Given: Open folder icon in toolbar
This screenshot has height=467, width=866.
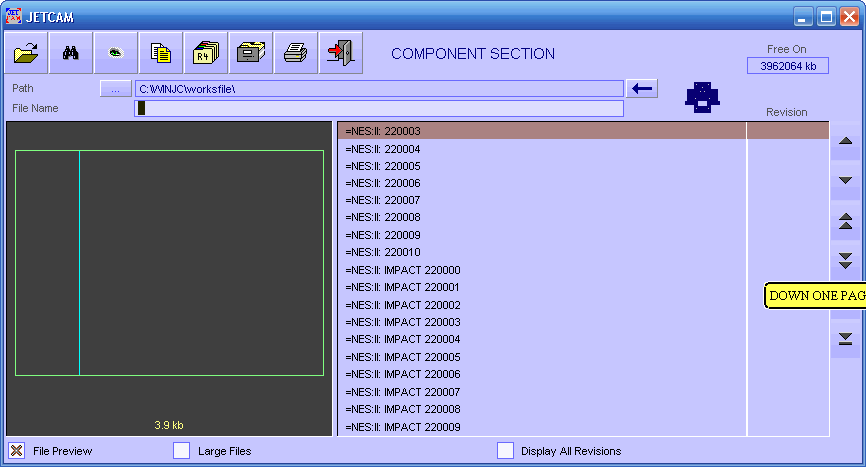Looking at the screenshot, I should coord(26,53).
